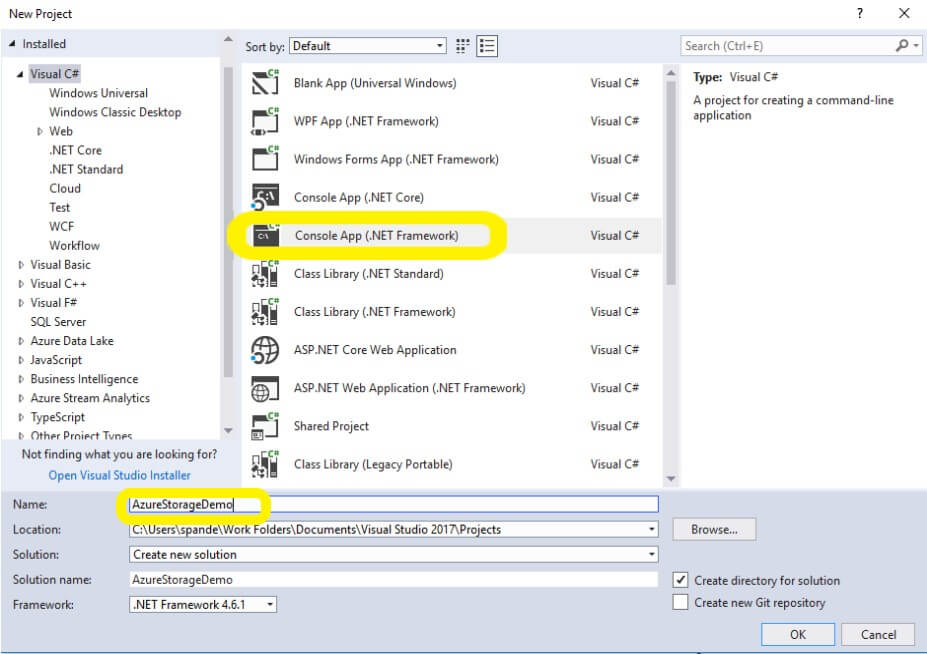The image size is (927, 654).
Task: Select Class Library (Legacy Portable) template name
Action: coord(373,464)
